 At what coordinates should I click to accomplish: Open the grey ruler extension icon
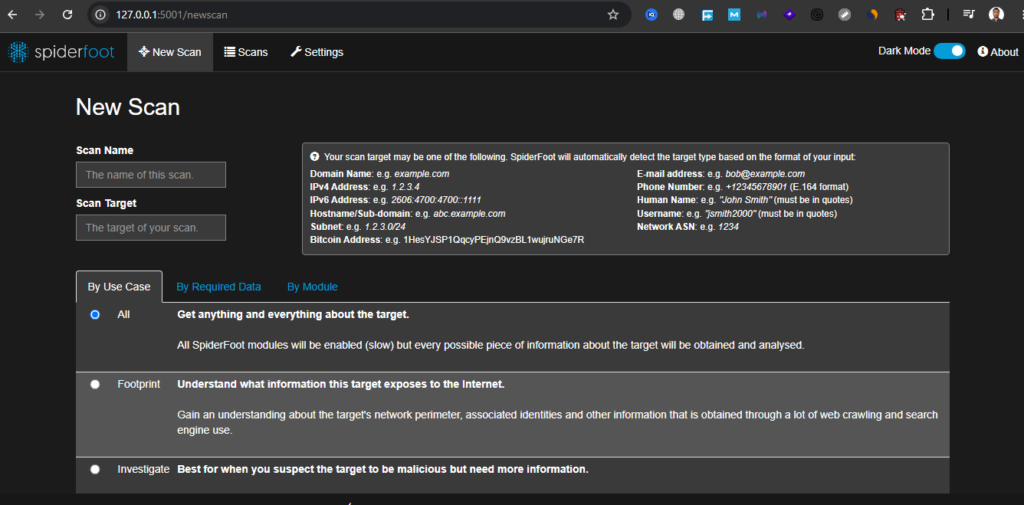(x=844, y=14)
